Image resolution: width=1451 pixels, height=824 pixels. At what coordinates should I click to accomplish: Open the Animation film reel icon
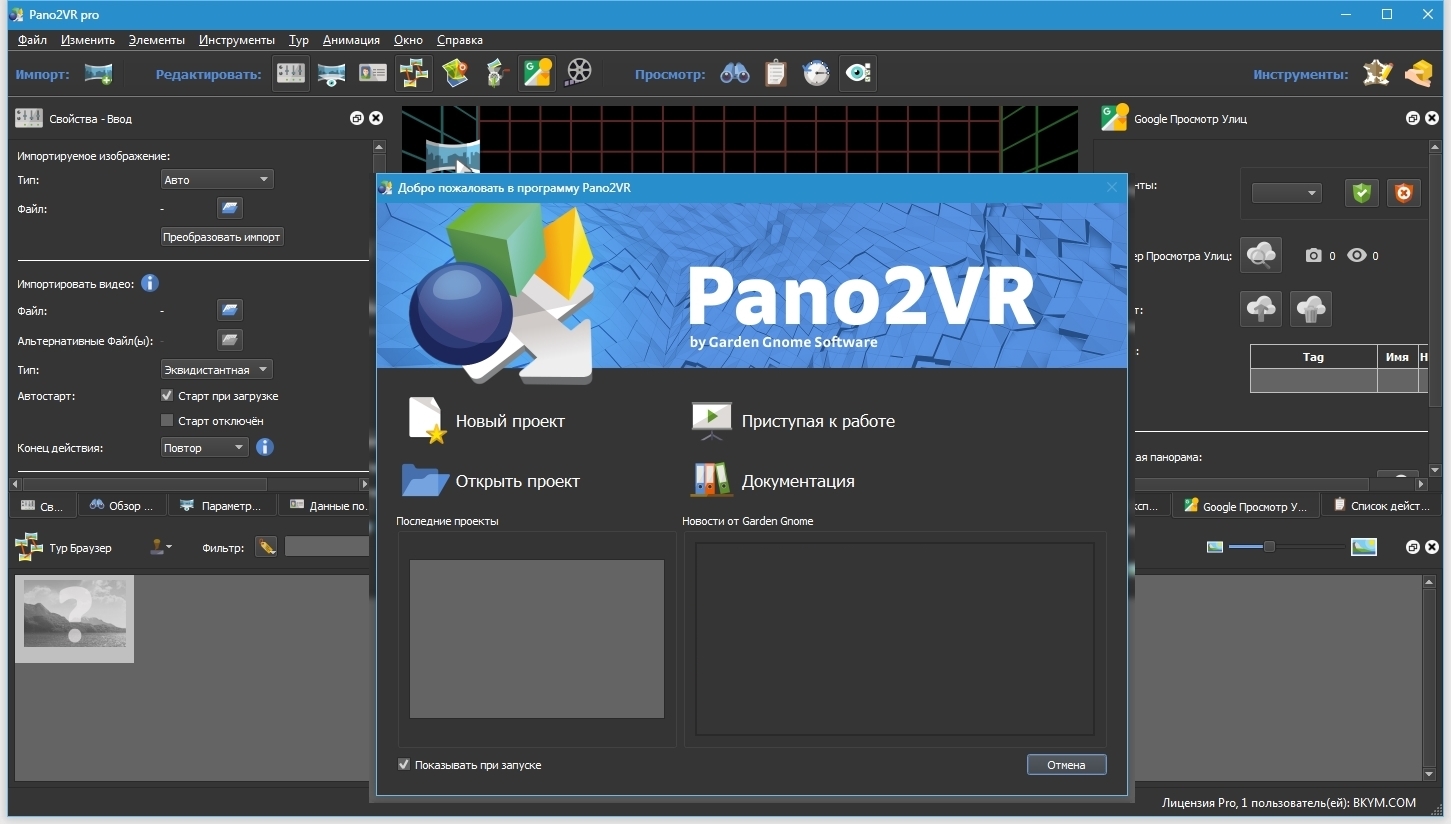tap(579, 73)
